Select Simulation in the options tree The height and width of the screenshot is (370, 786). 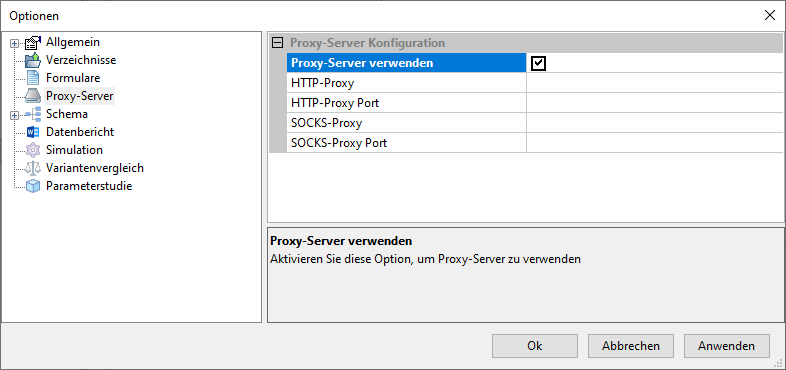74,150
